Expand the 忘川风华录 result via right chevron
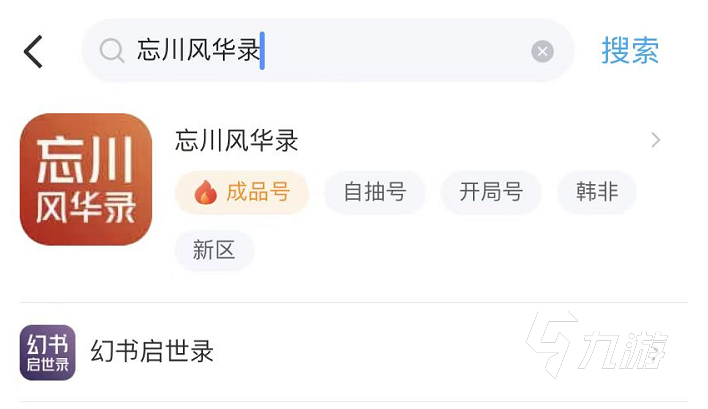Image resolution: width=708 pixels, height=409 pixels. tap(656, 140)
